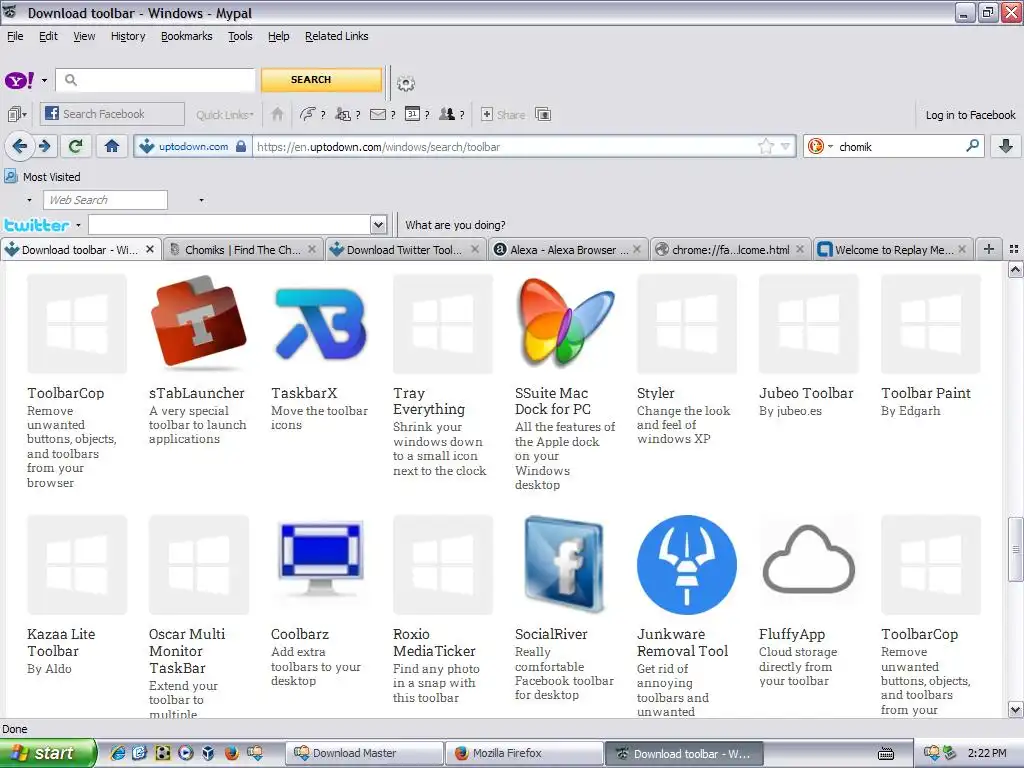Open the downloads arrow button
1024x768 pixels.
coord(1006,146)
